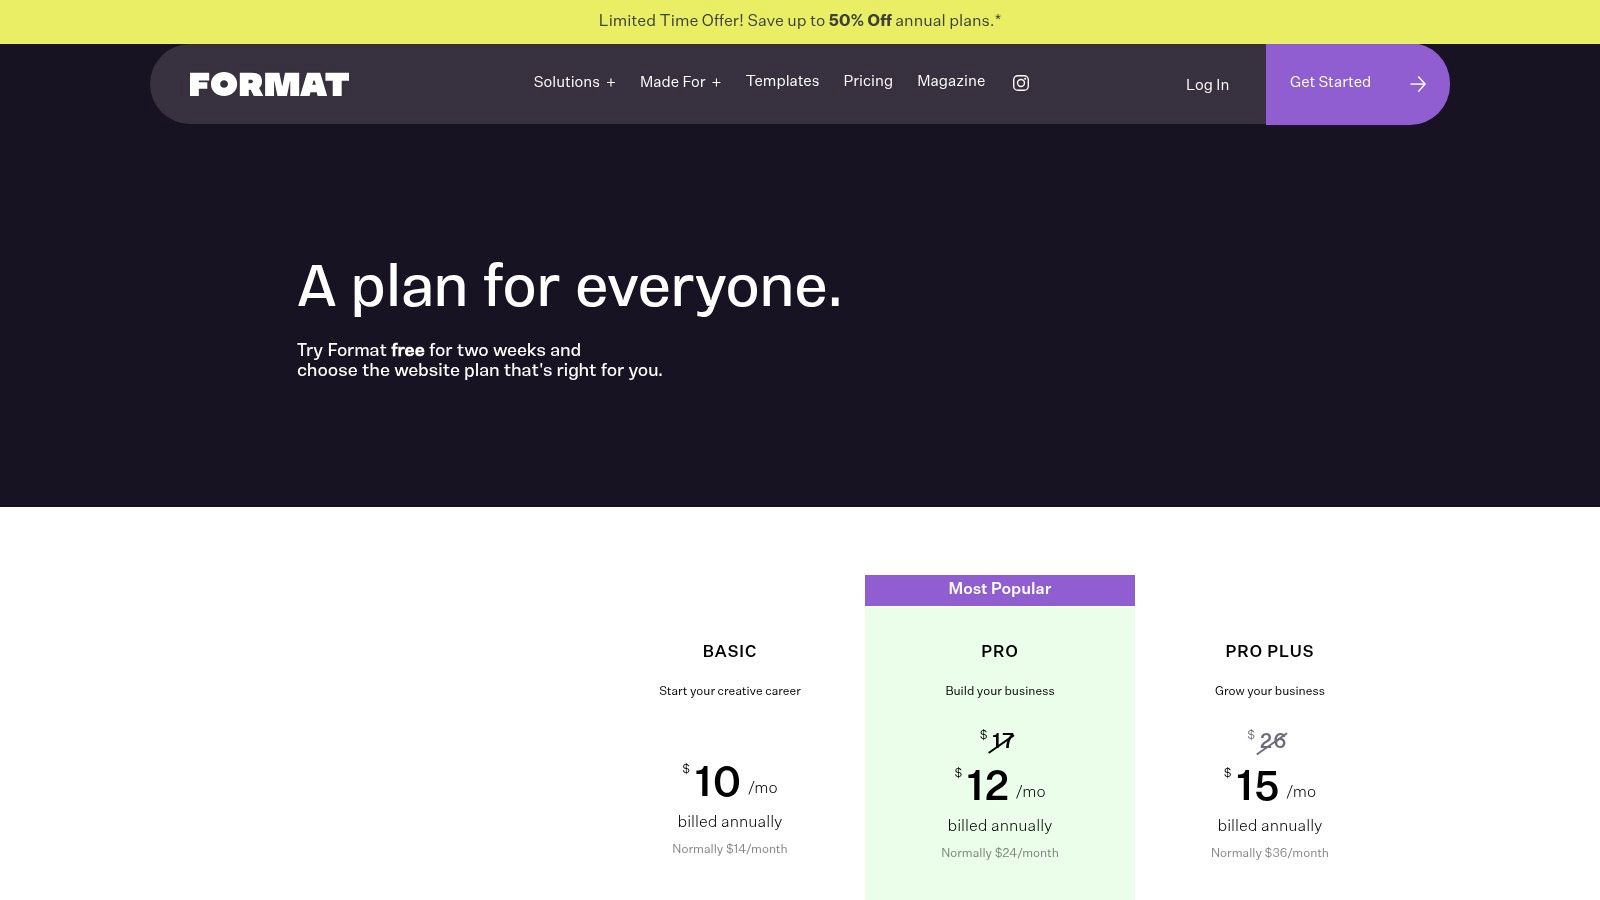The image size is (1600, 900).
Task: Go to the Pricing page
Action: [x=868, y=81]
